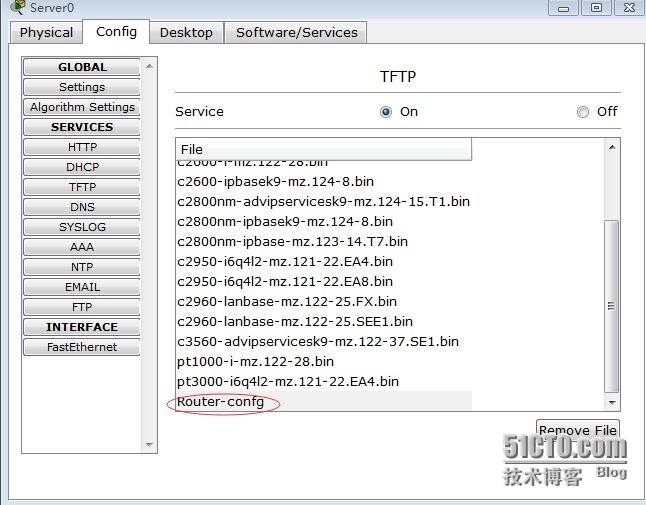Click the sidebar scroll-up arrow
This screenshot has width=646, height=505.
point(149,66)
